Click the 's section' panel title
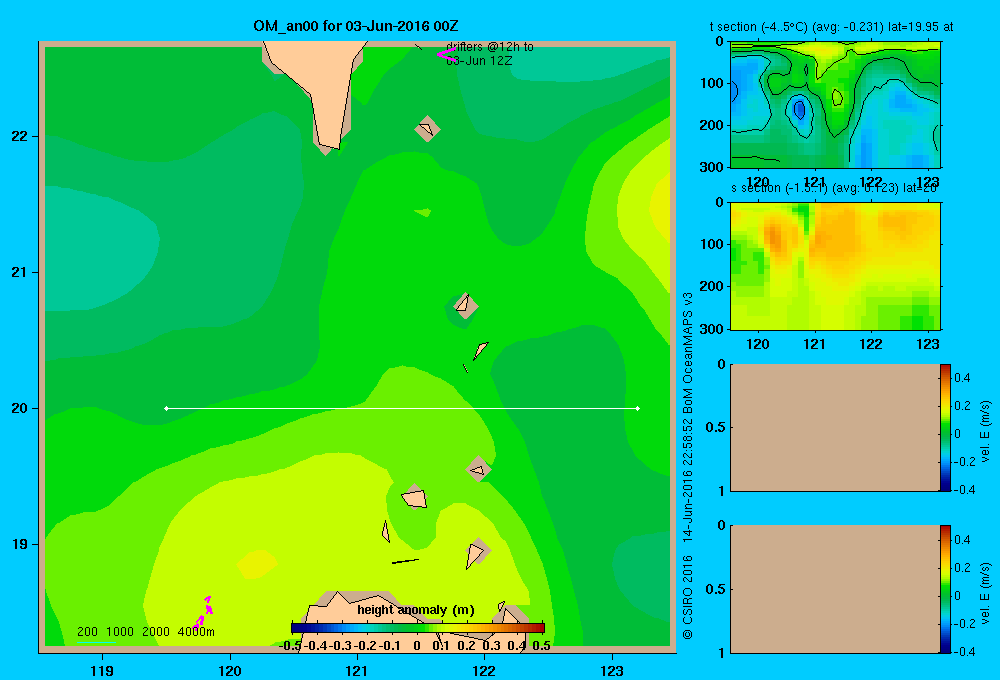Image resolution: width=1000 pixels, height=680 pixels. [x=834, y=188]
